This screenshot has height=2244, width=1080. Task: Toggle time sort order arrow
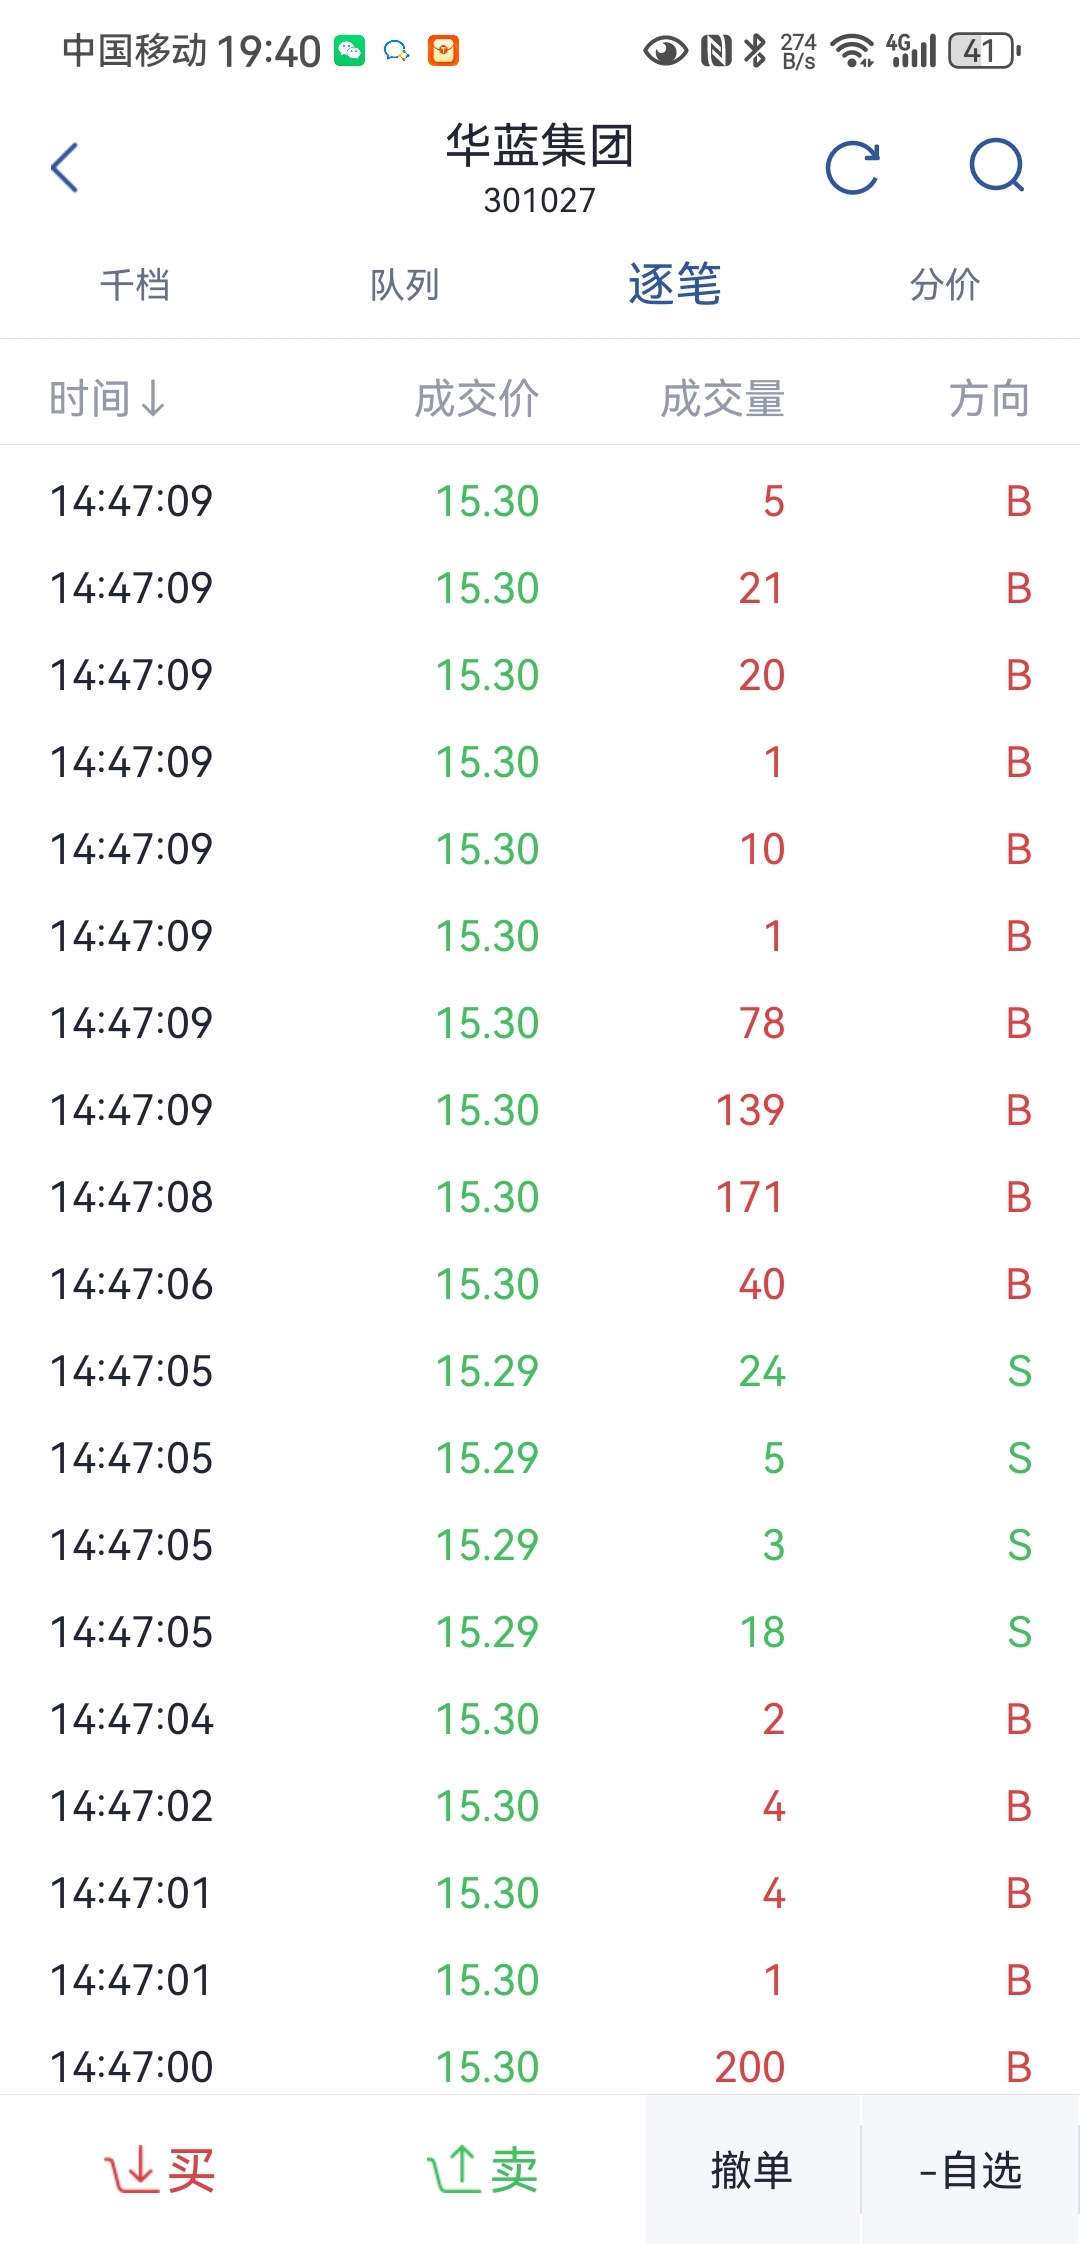pos(153,398)
